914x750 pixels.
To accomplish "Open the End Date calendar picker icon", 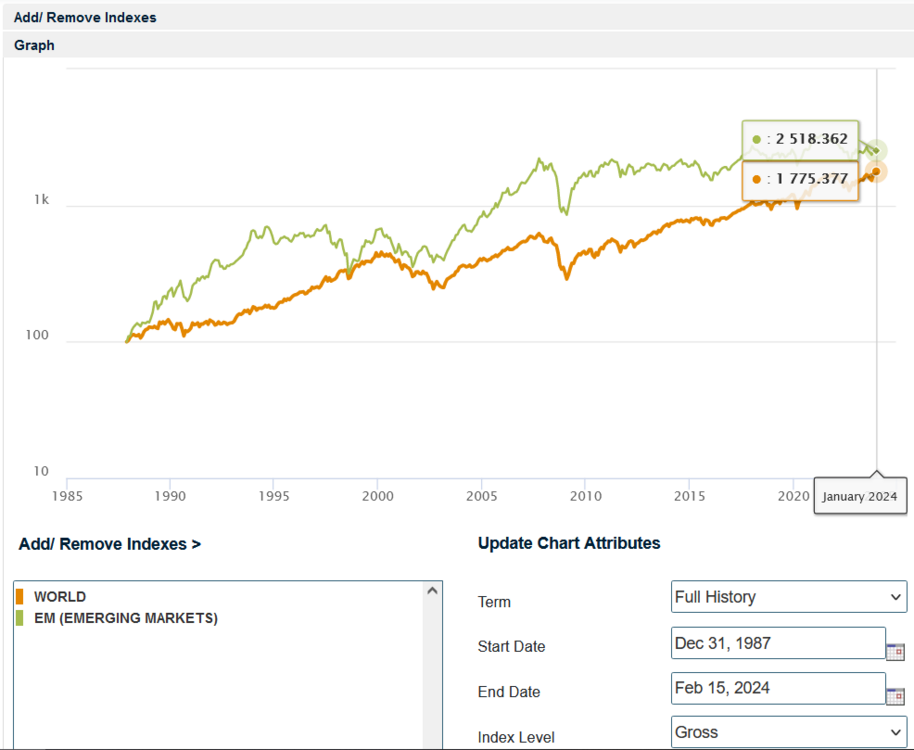I will pyautogui.click(x=895, y=696).
